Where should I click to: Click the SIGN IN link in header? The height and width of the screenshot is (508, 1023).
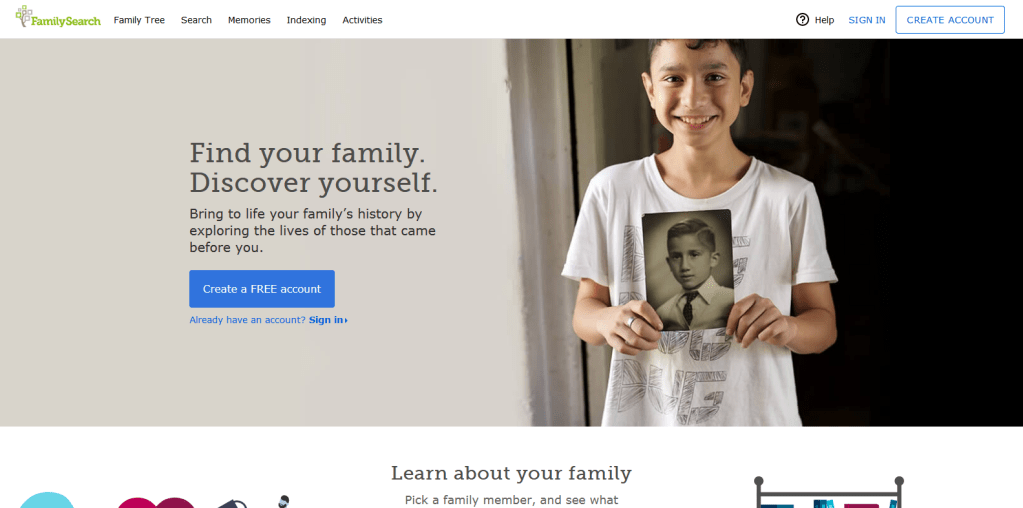(x=866, y=20)
